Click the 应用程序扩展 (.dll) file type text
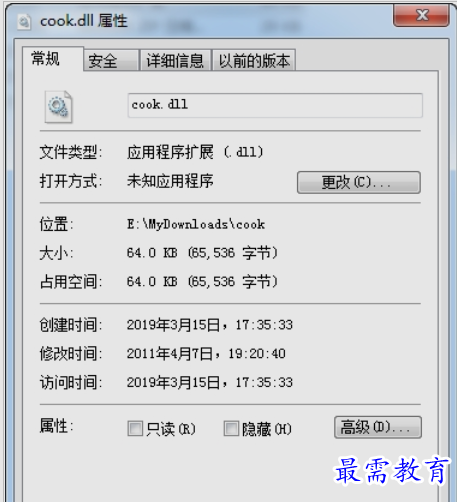 point(195,152)
